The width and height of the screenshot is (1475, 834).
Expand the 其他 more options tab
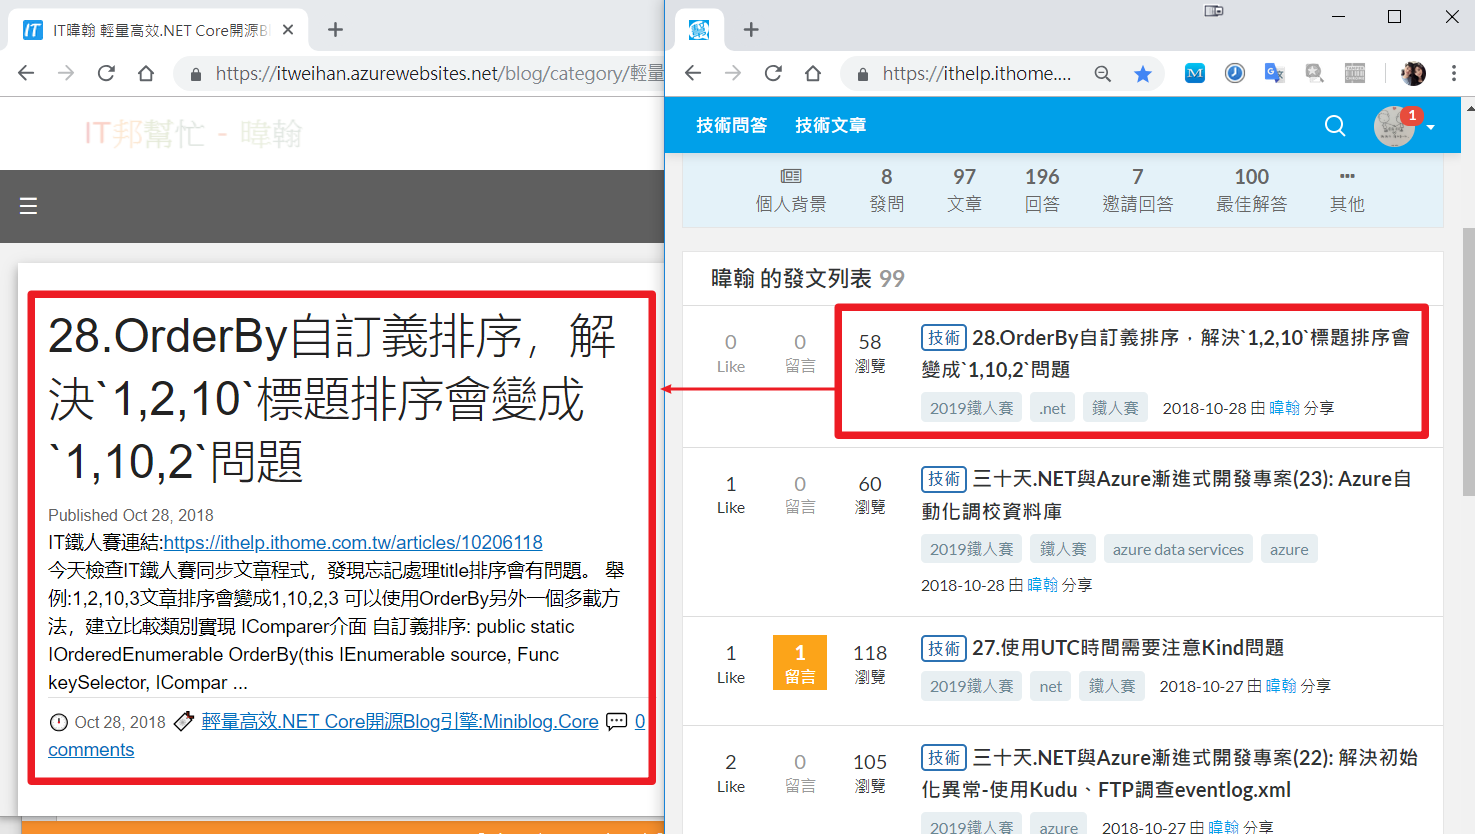tap(1347, 190)
